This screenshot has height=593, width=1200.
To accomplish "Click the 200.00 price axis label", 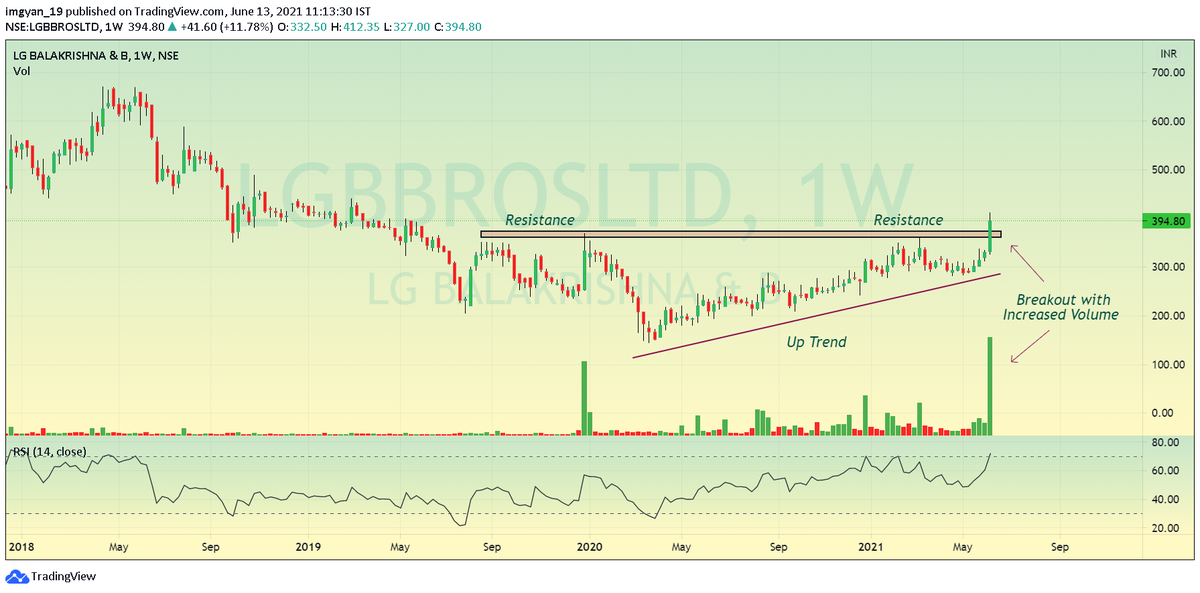I will point(1167,316).
